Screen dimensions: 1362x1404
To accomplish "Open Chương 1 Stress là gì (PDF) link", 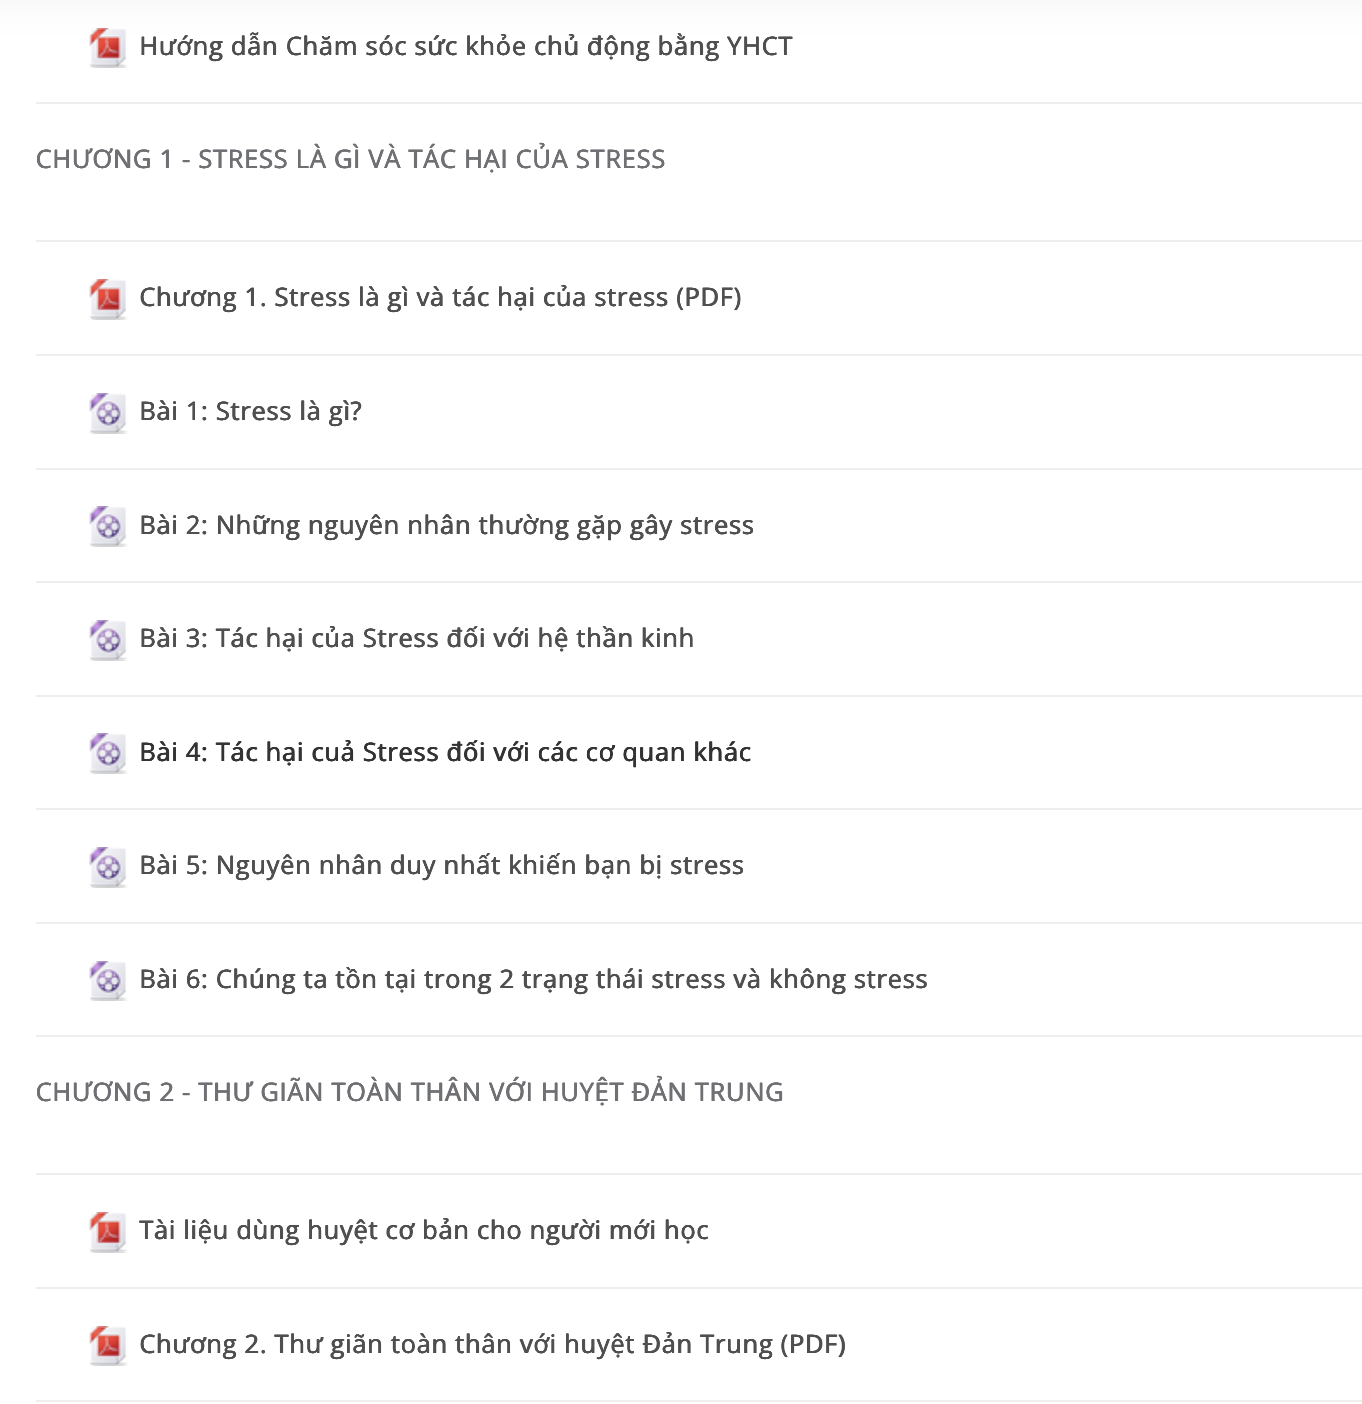I will (440, 298).
